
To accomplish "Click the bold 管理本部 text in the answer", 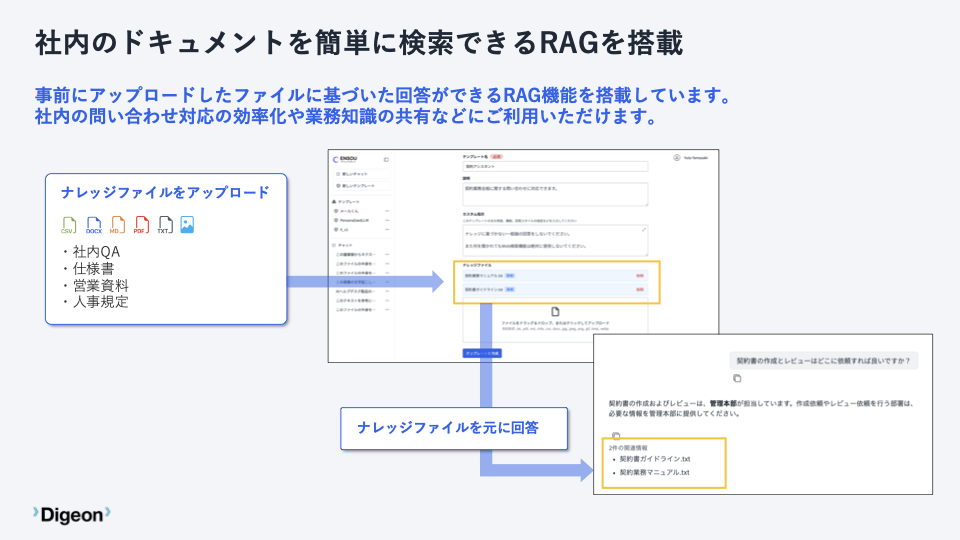I will pos(722,403).
